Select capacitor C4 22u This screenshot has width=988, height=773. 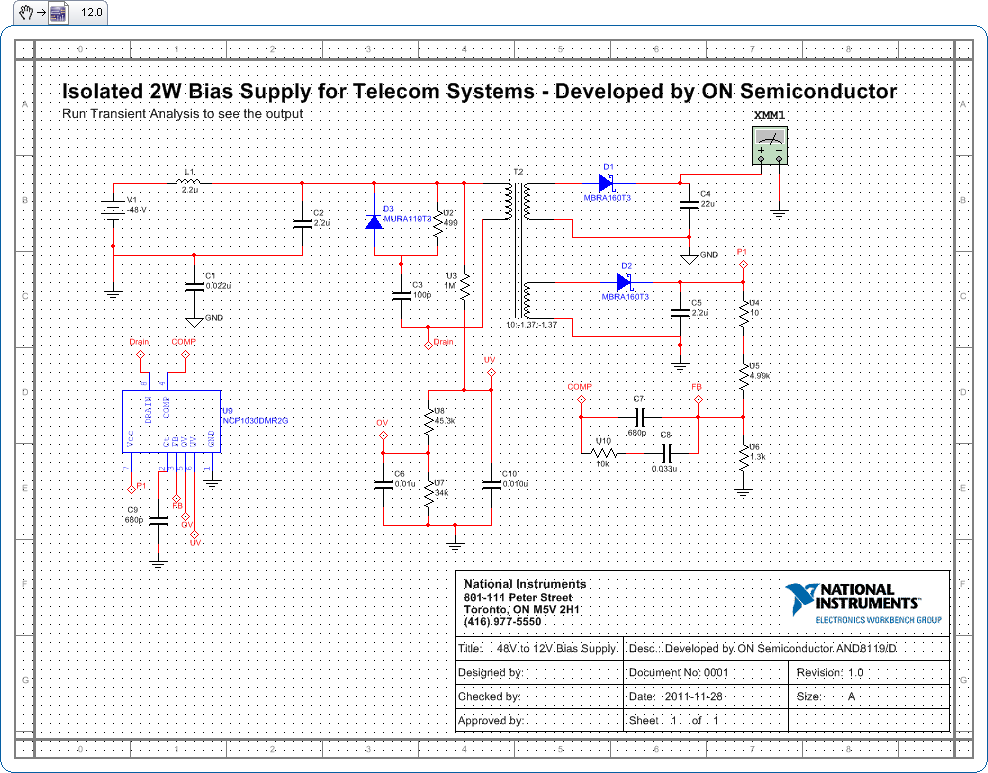(x=688, y=204)
